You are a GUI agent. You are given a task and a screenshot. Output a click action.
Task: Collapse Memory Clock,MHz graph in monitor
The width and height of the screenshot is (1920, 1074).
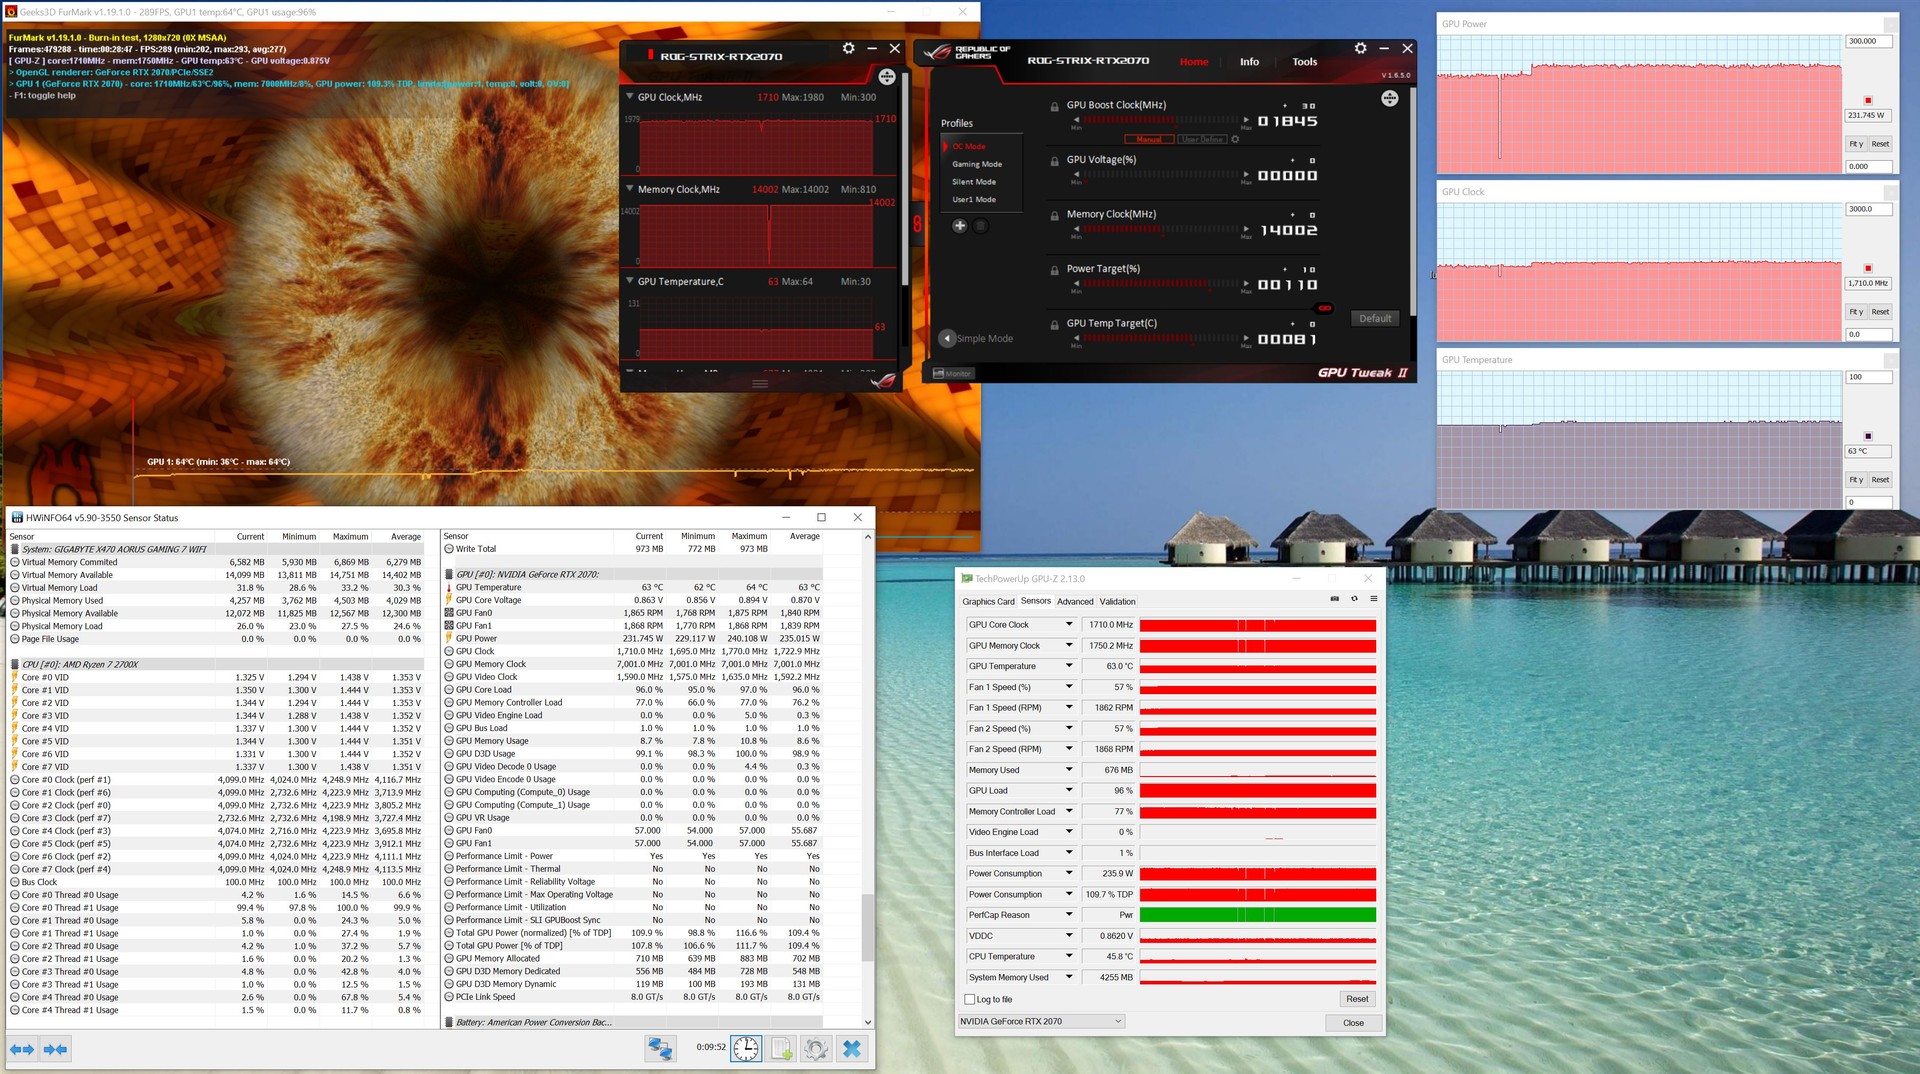630,189
